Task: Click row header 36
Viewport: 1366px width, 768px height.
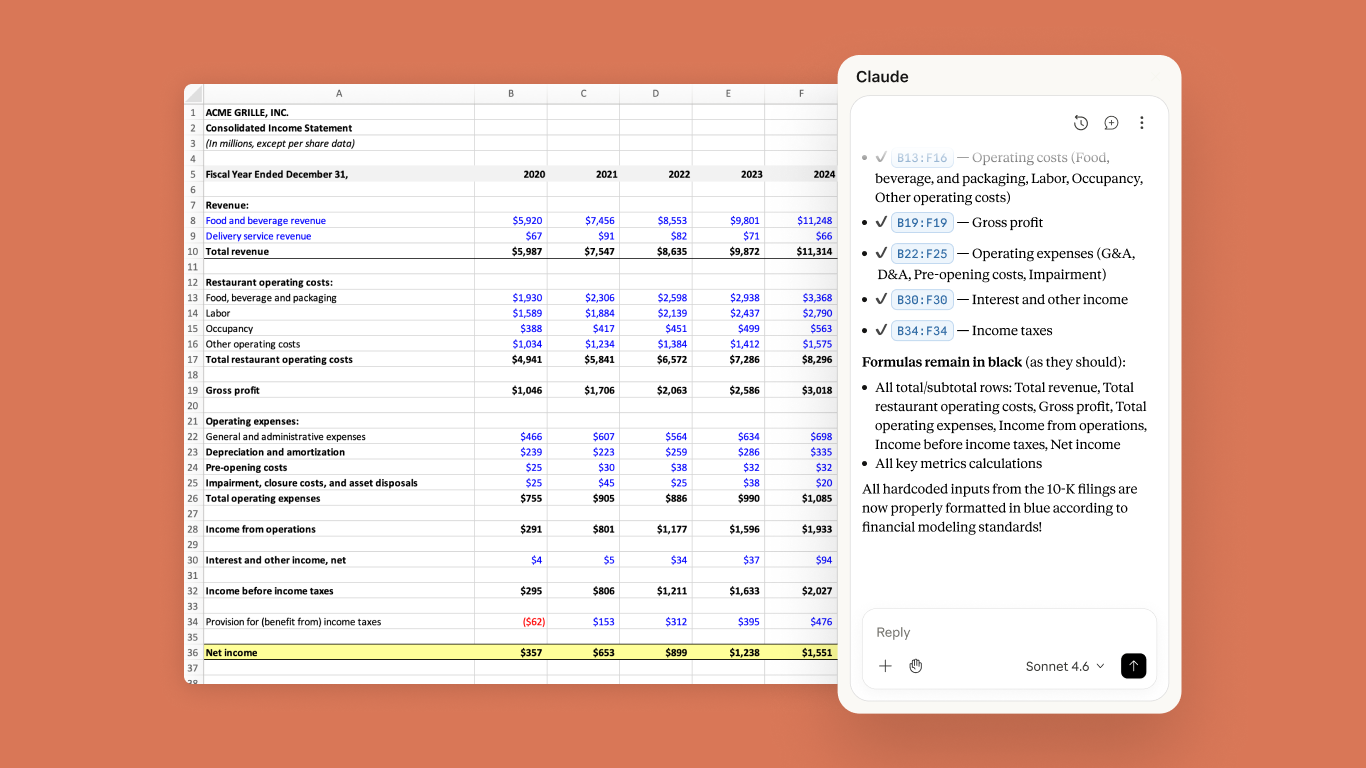Action: [193, 652]
